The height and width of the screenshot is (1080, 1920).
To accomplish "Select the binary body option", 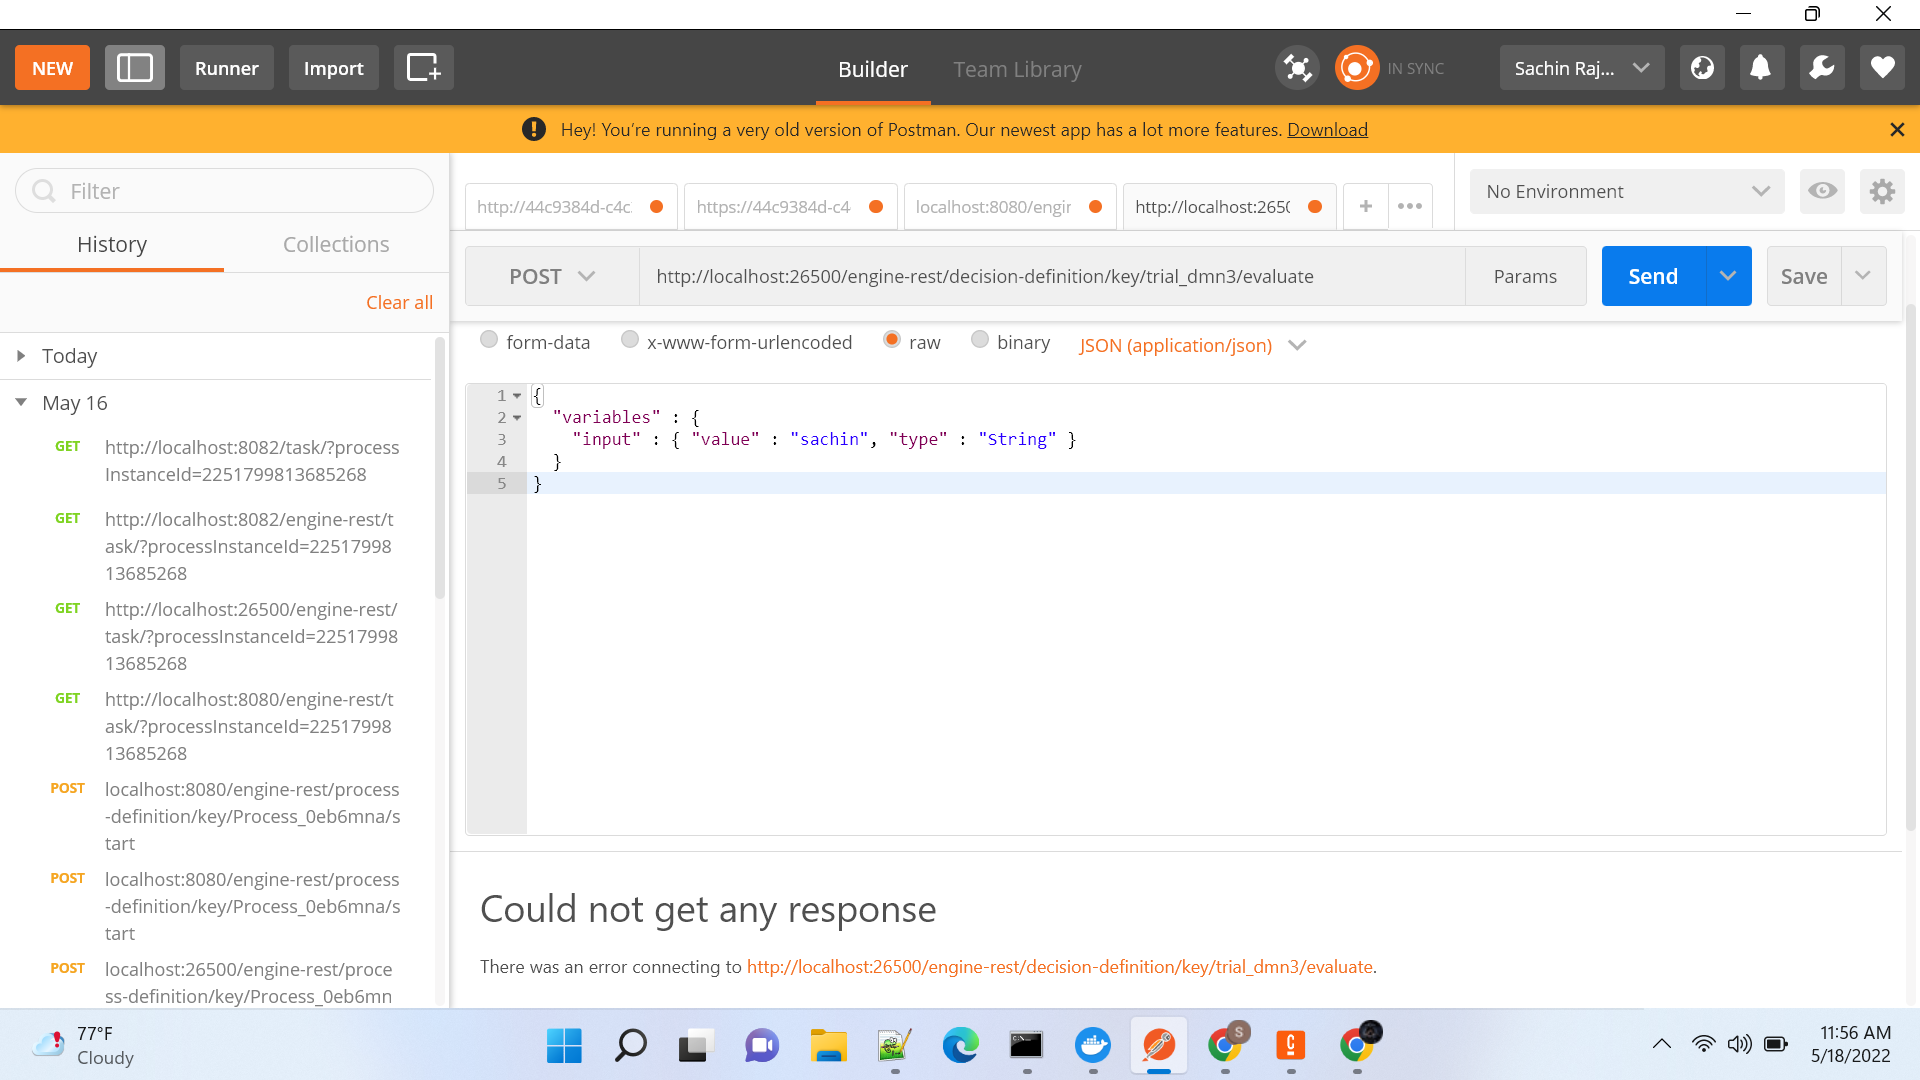I will click(980, 340).
